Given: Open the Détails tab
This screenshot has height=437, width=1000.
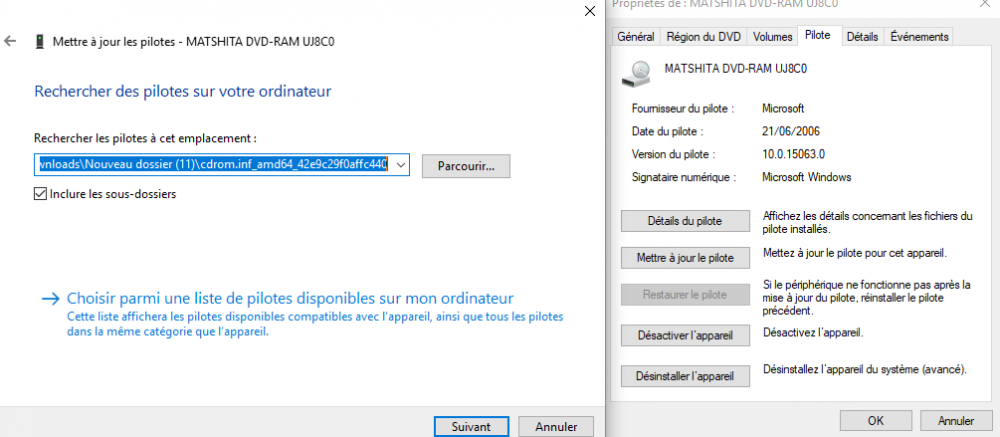Looking at the screenshot, I should coord(862,36).
